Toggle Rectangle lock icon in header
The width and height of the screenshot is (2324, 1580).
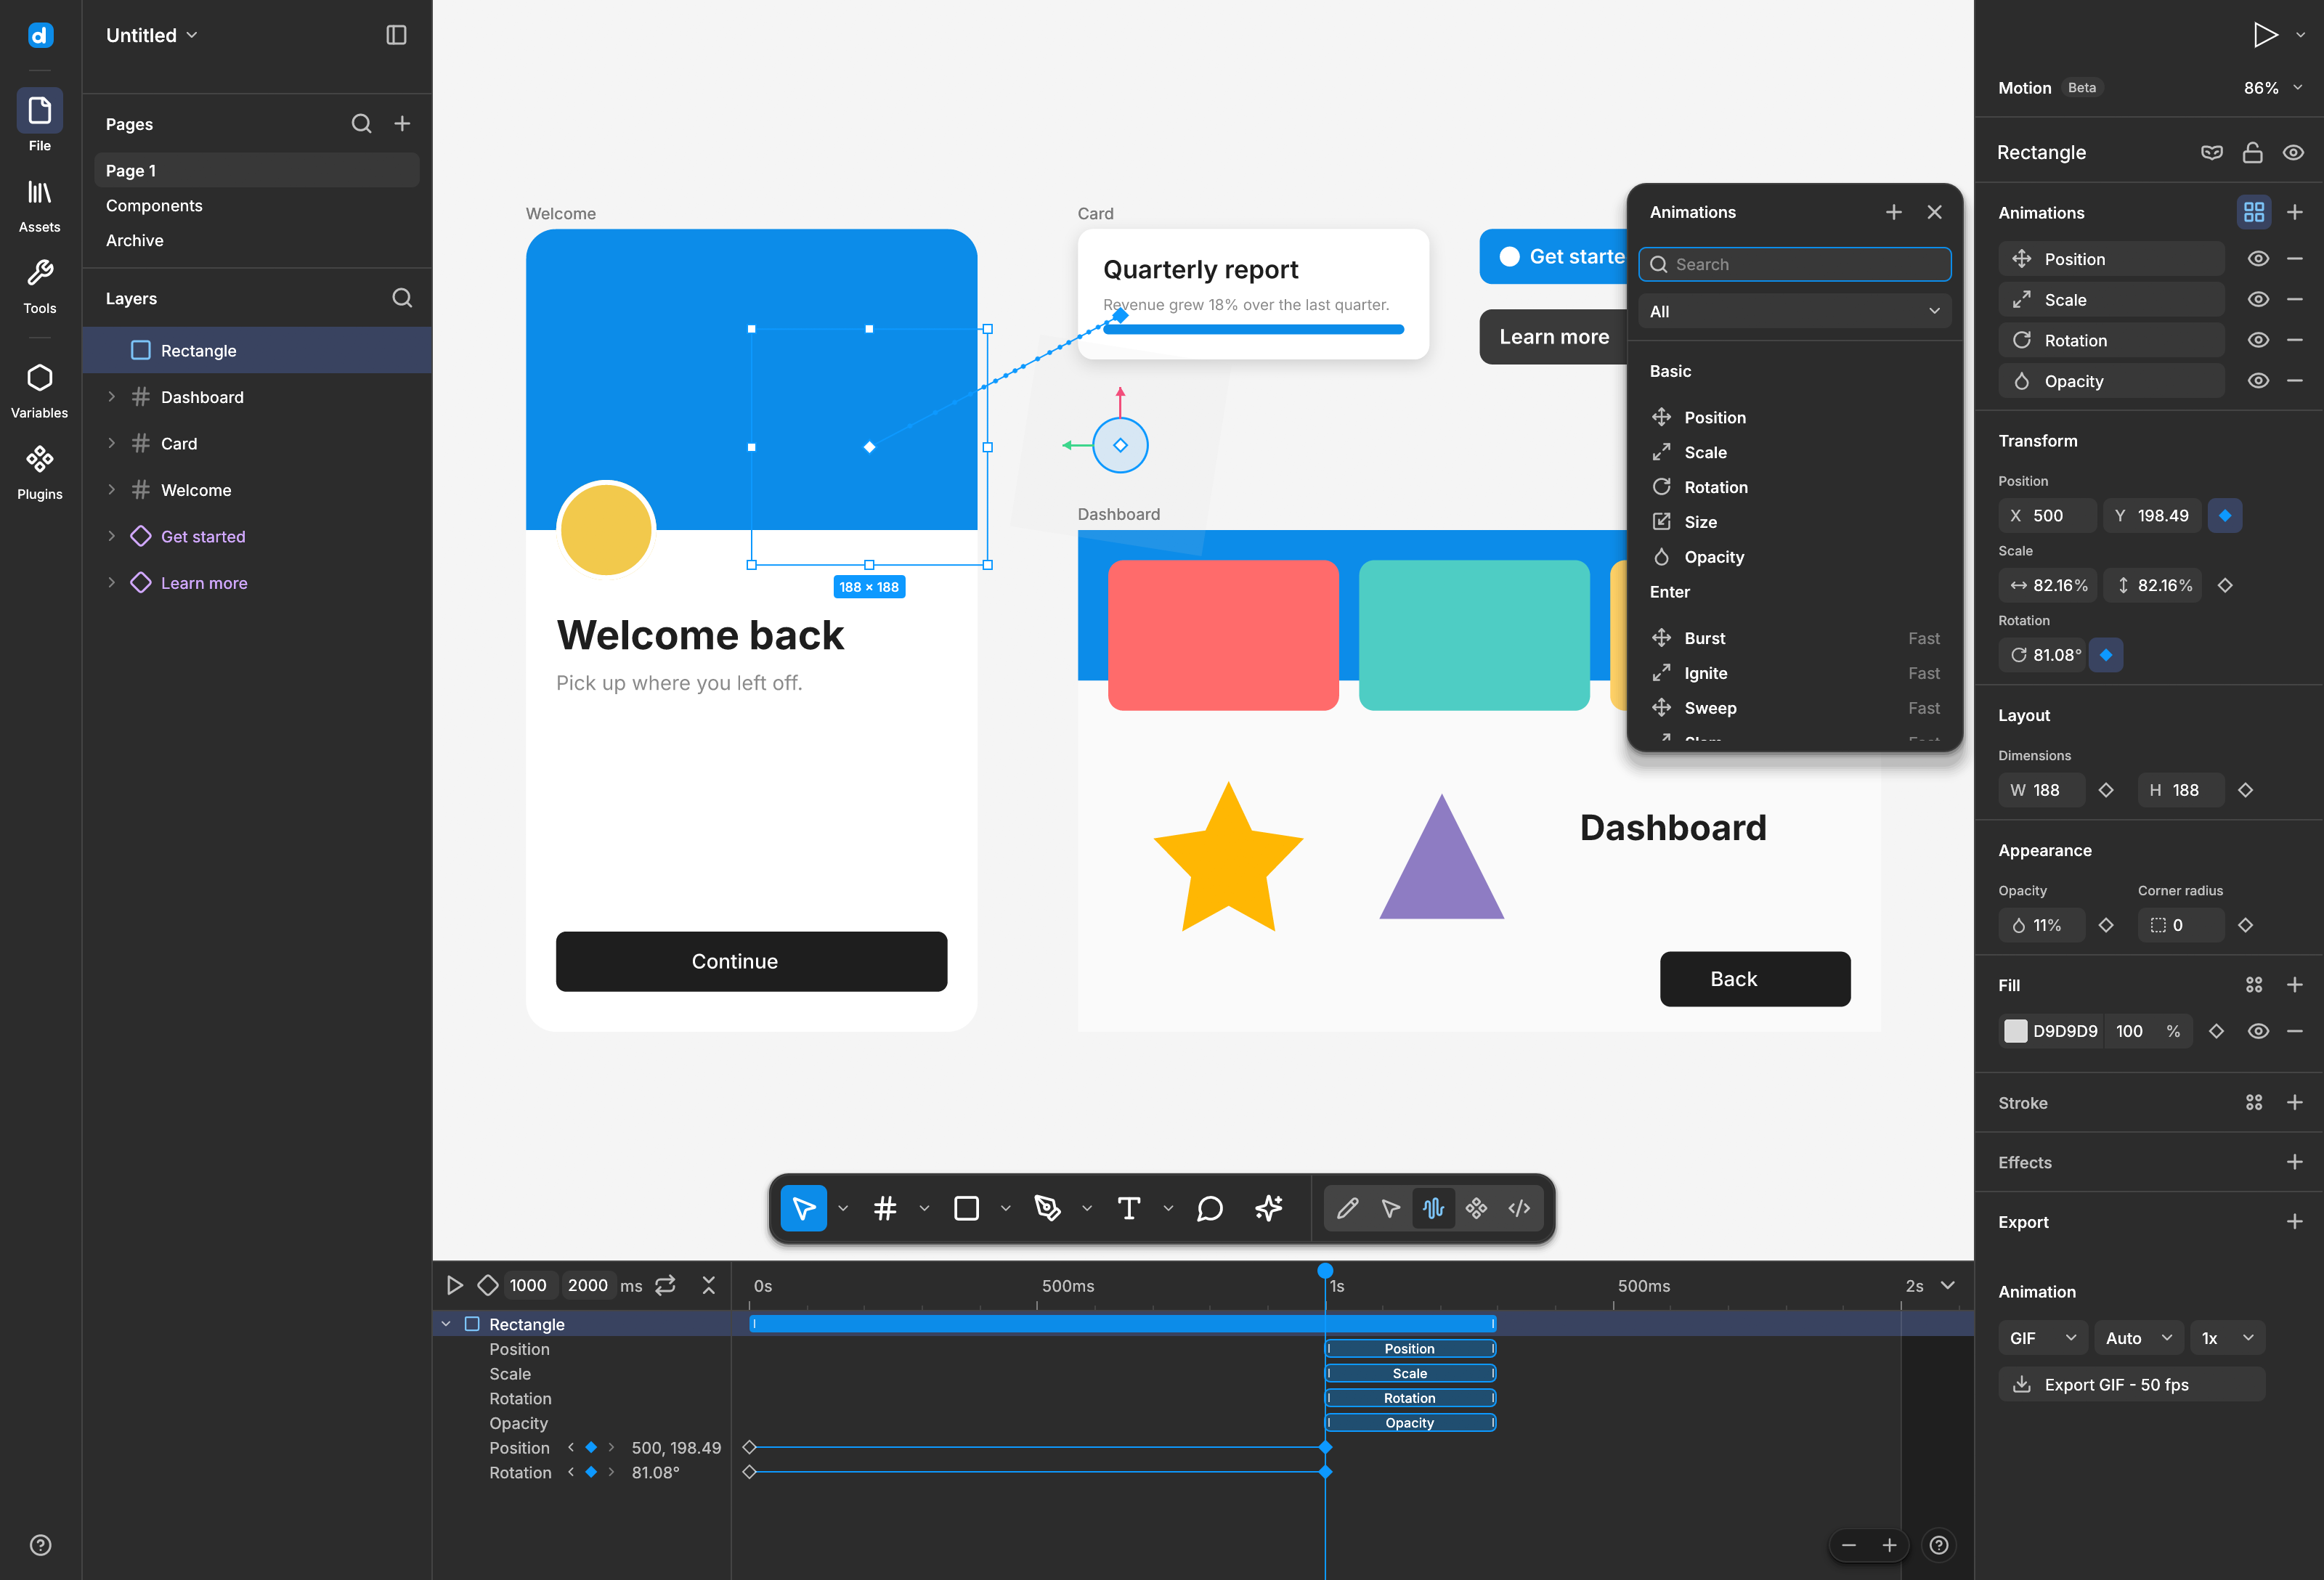(x=2253, y=152)
